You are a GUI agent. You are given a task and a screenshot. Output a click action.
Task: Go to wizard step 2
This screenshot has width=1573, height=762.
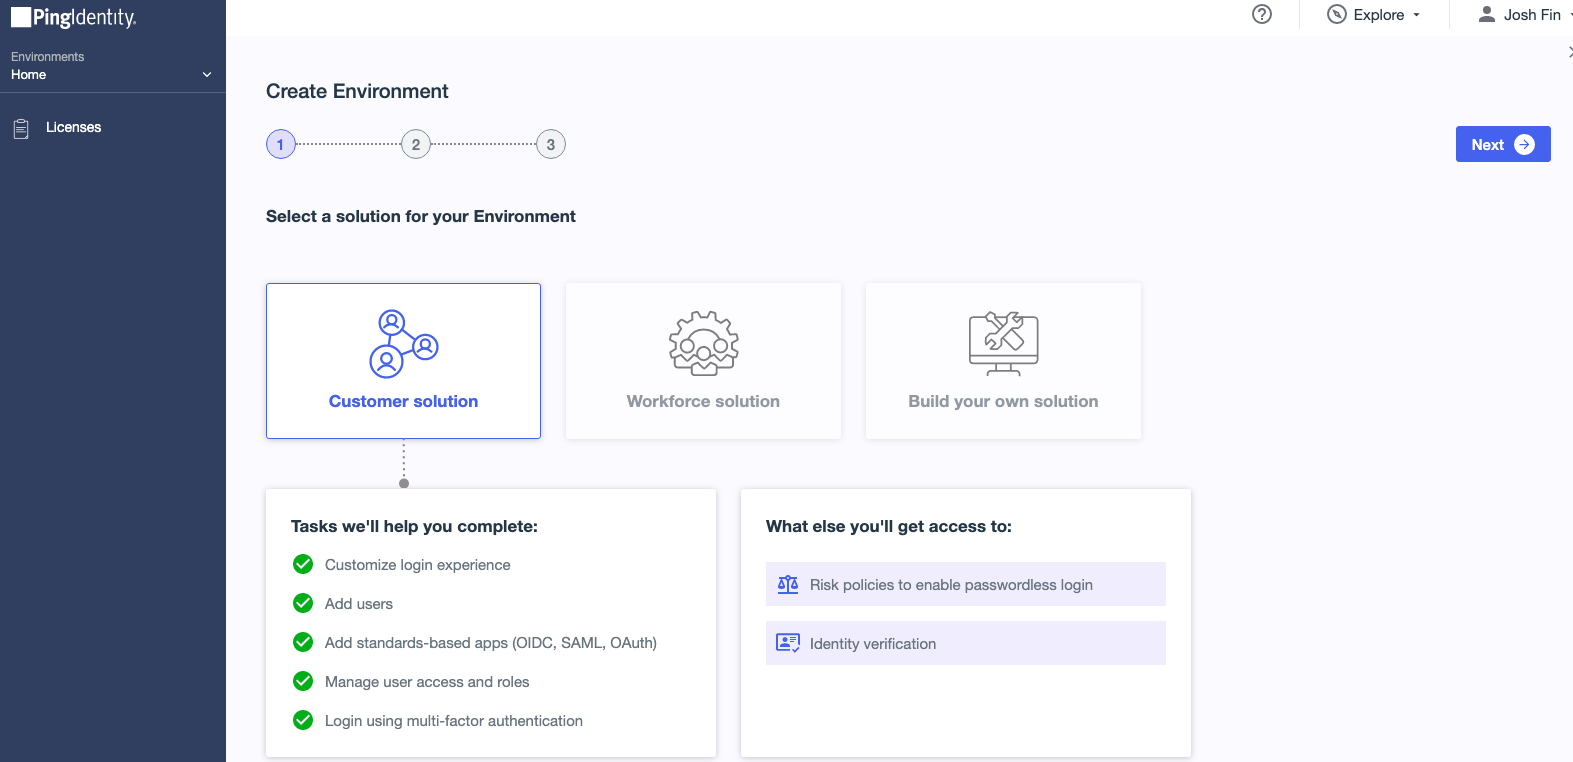coord(416,144)
